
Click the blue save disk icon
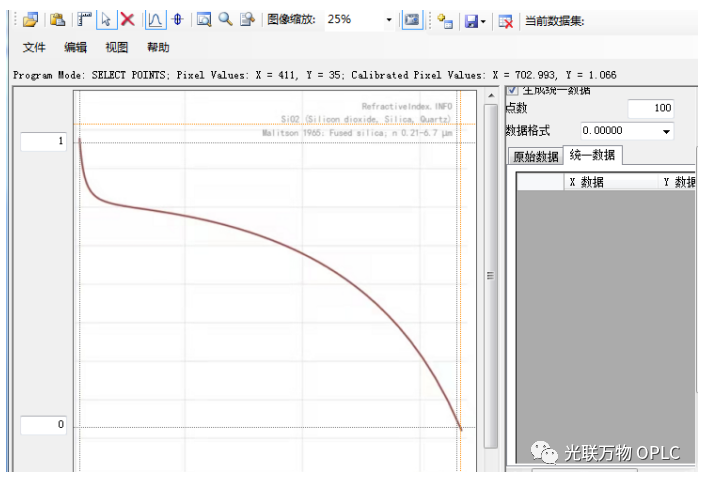[x=470, y=20]
